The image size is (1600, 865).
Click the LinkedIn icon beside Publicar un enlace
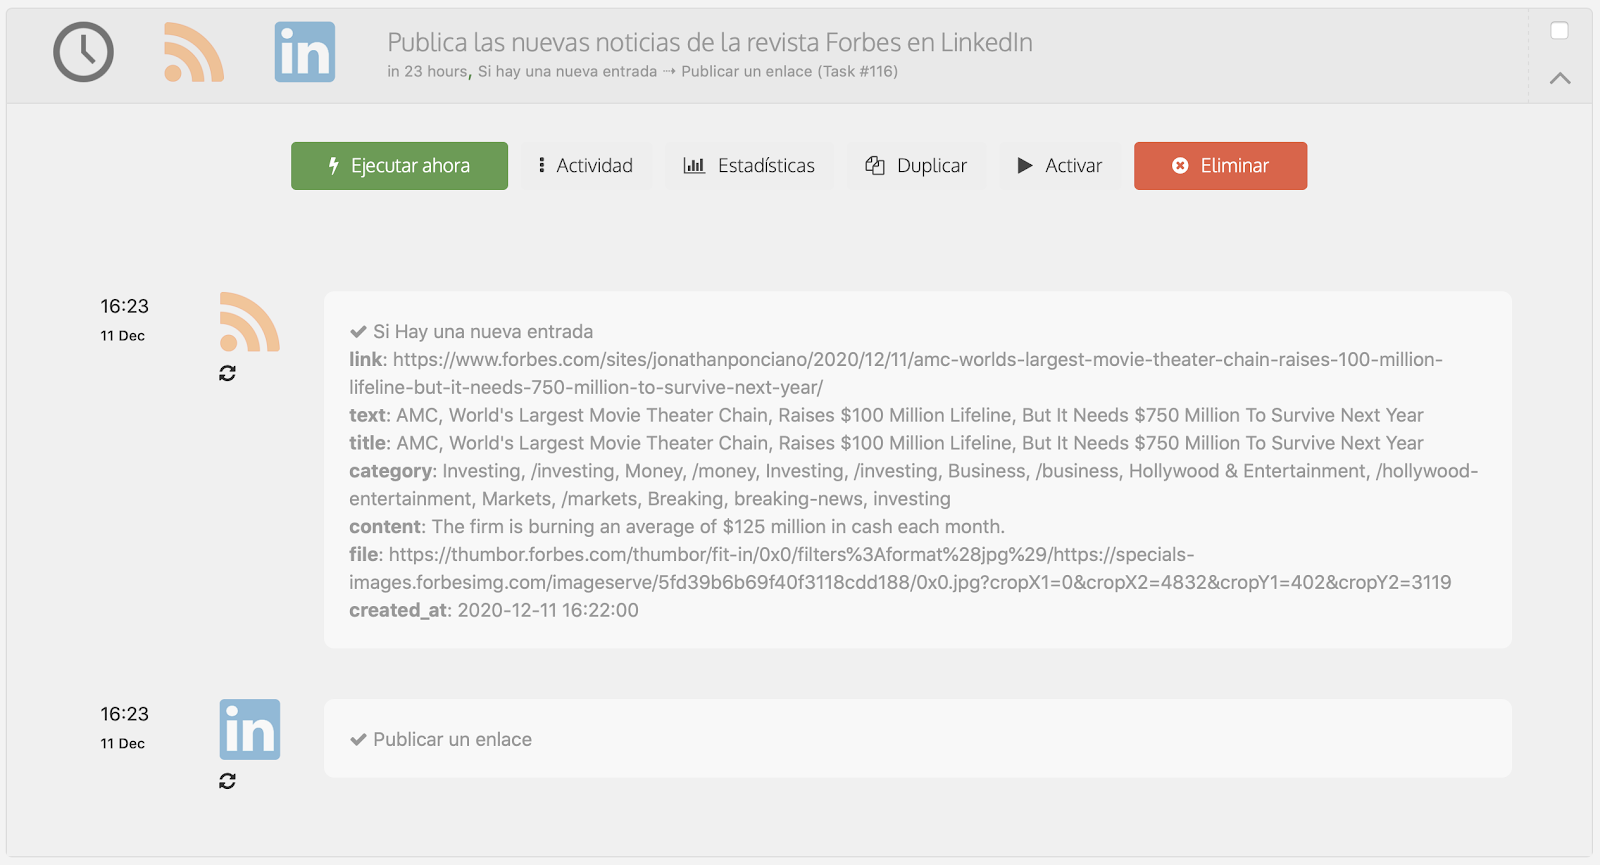[250, 730]
